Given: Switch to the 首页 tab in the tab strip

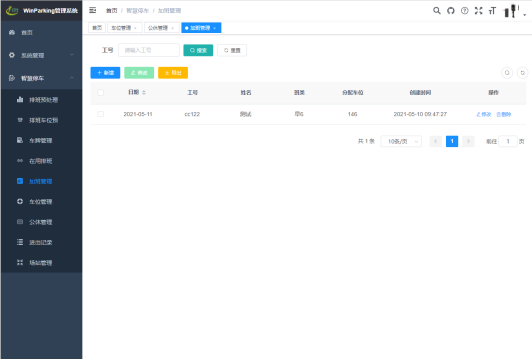Looking at the screenshot, I should 97,28.
